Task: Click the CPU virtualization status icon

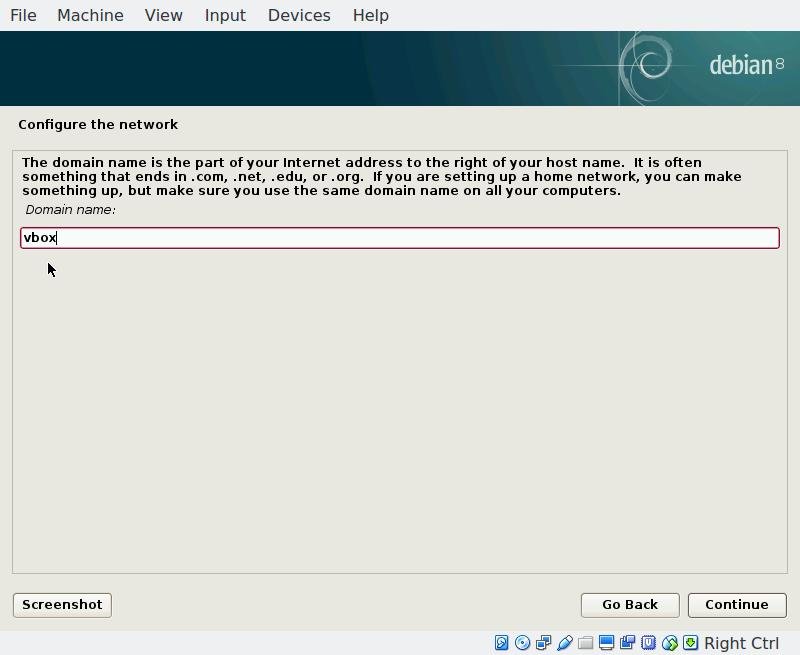Action: [648, 643]
